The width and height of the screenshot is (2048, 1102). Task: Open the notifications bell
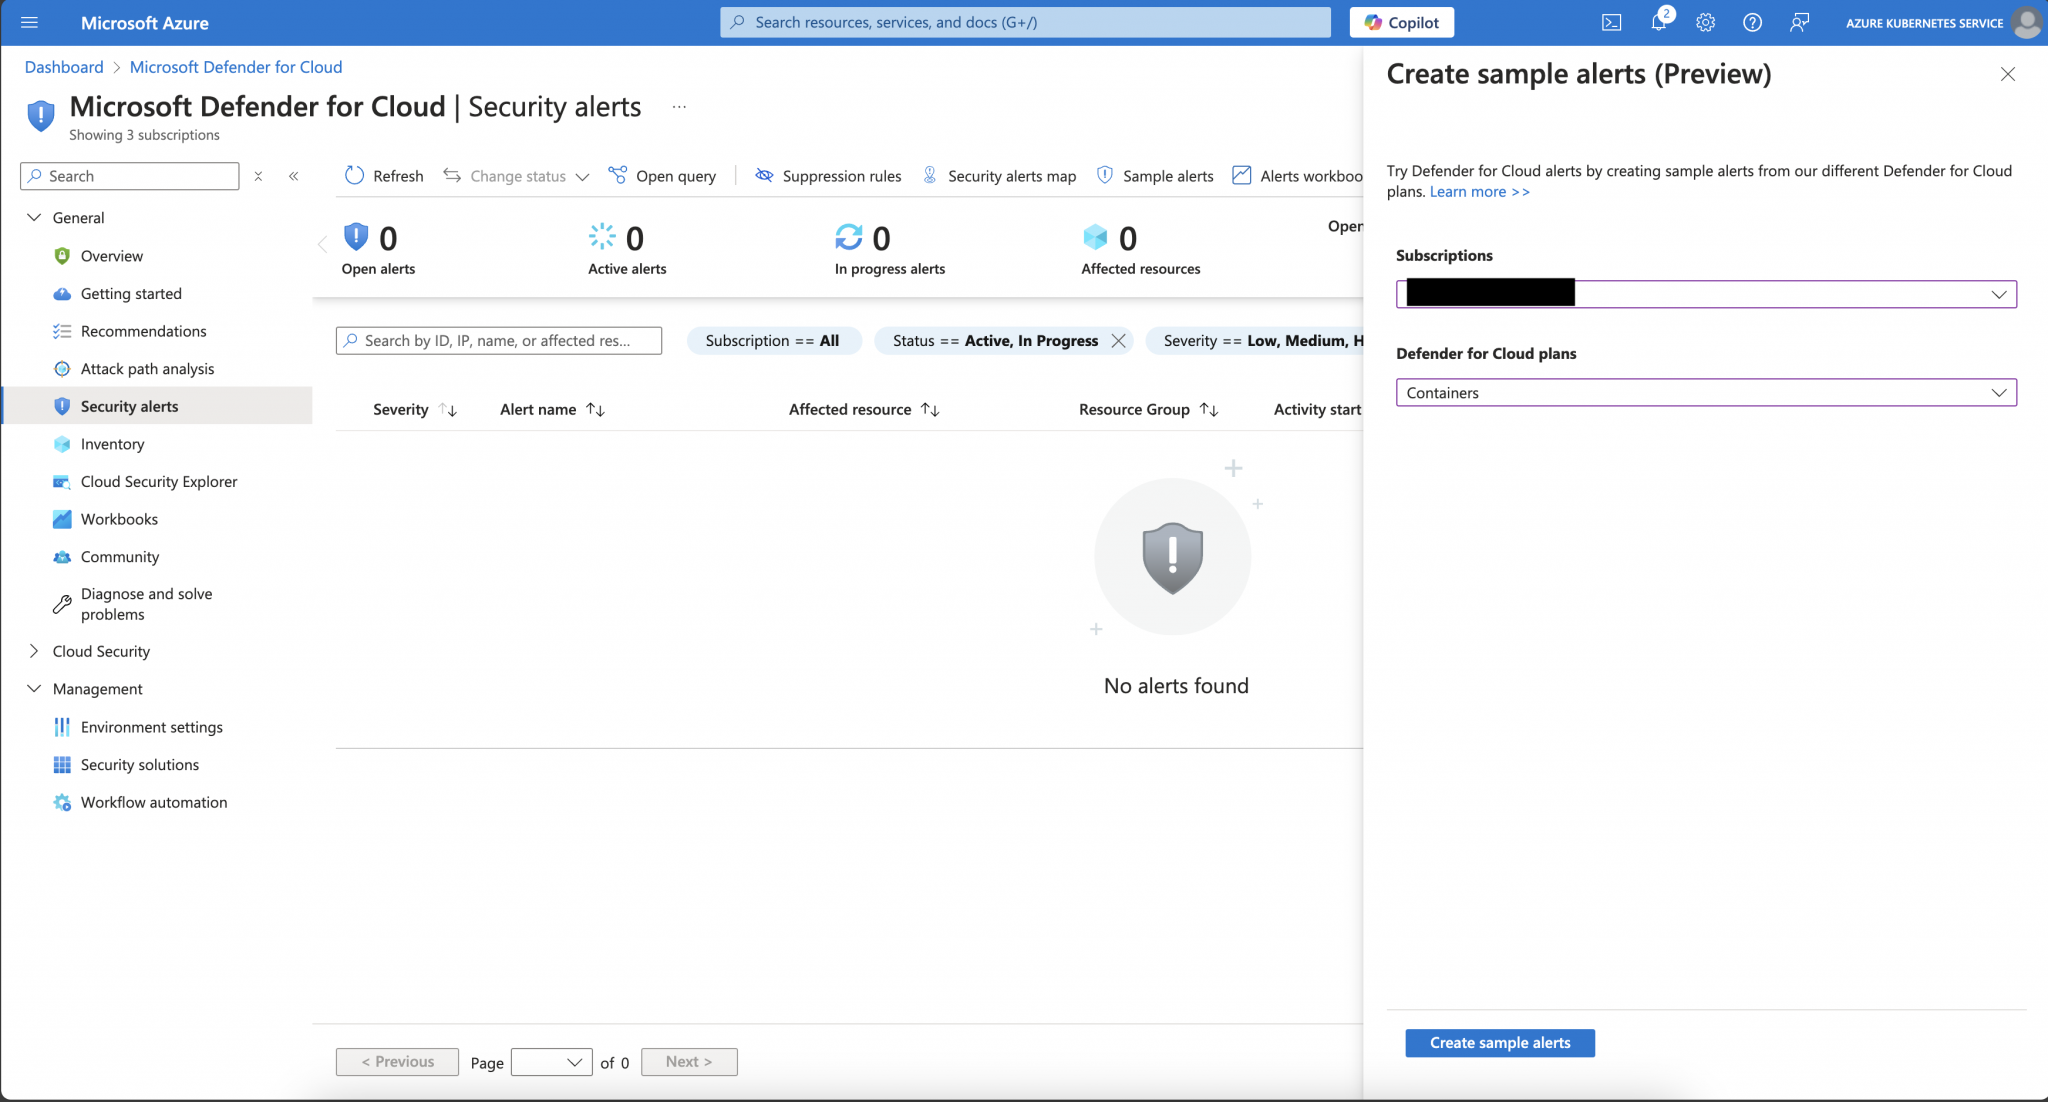click(1659, 22)
